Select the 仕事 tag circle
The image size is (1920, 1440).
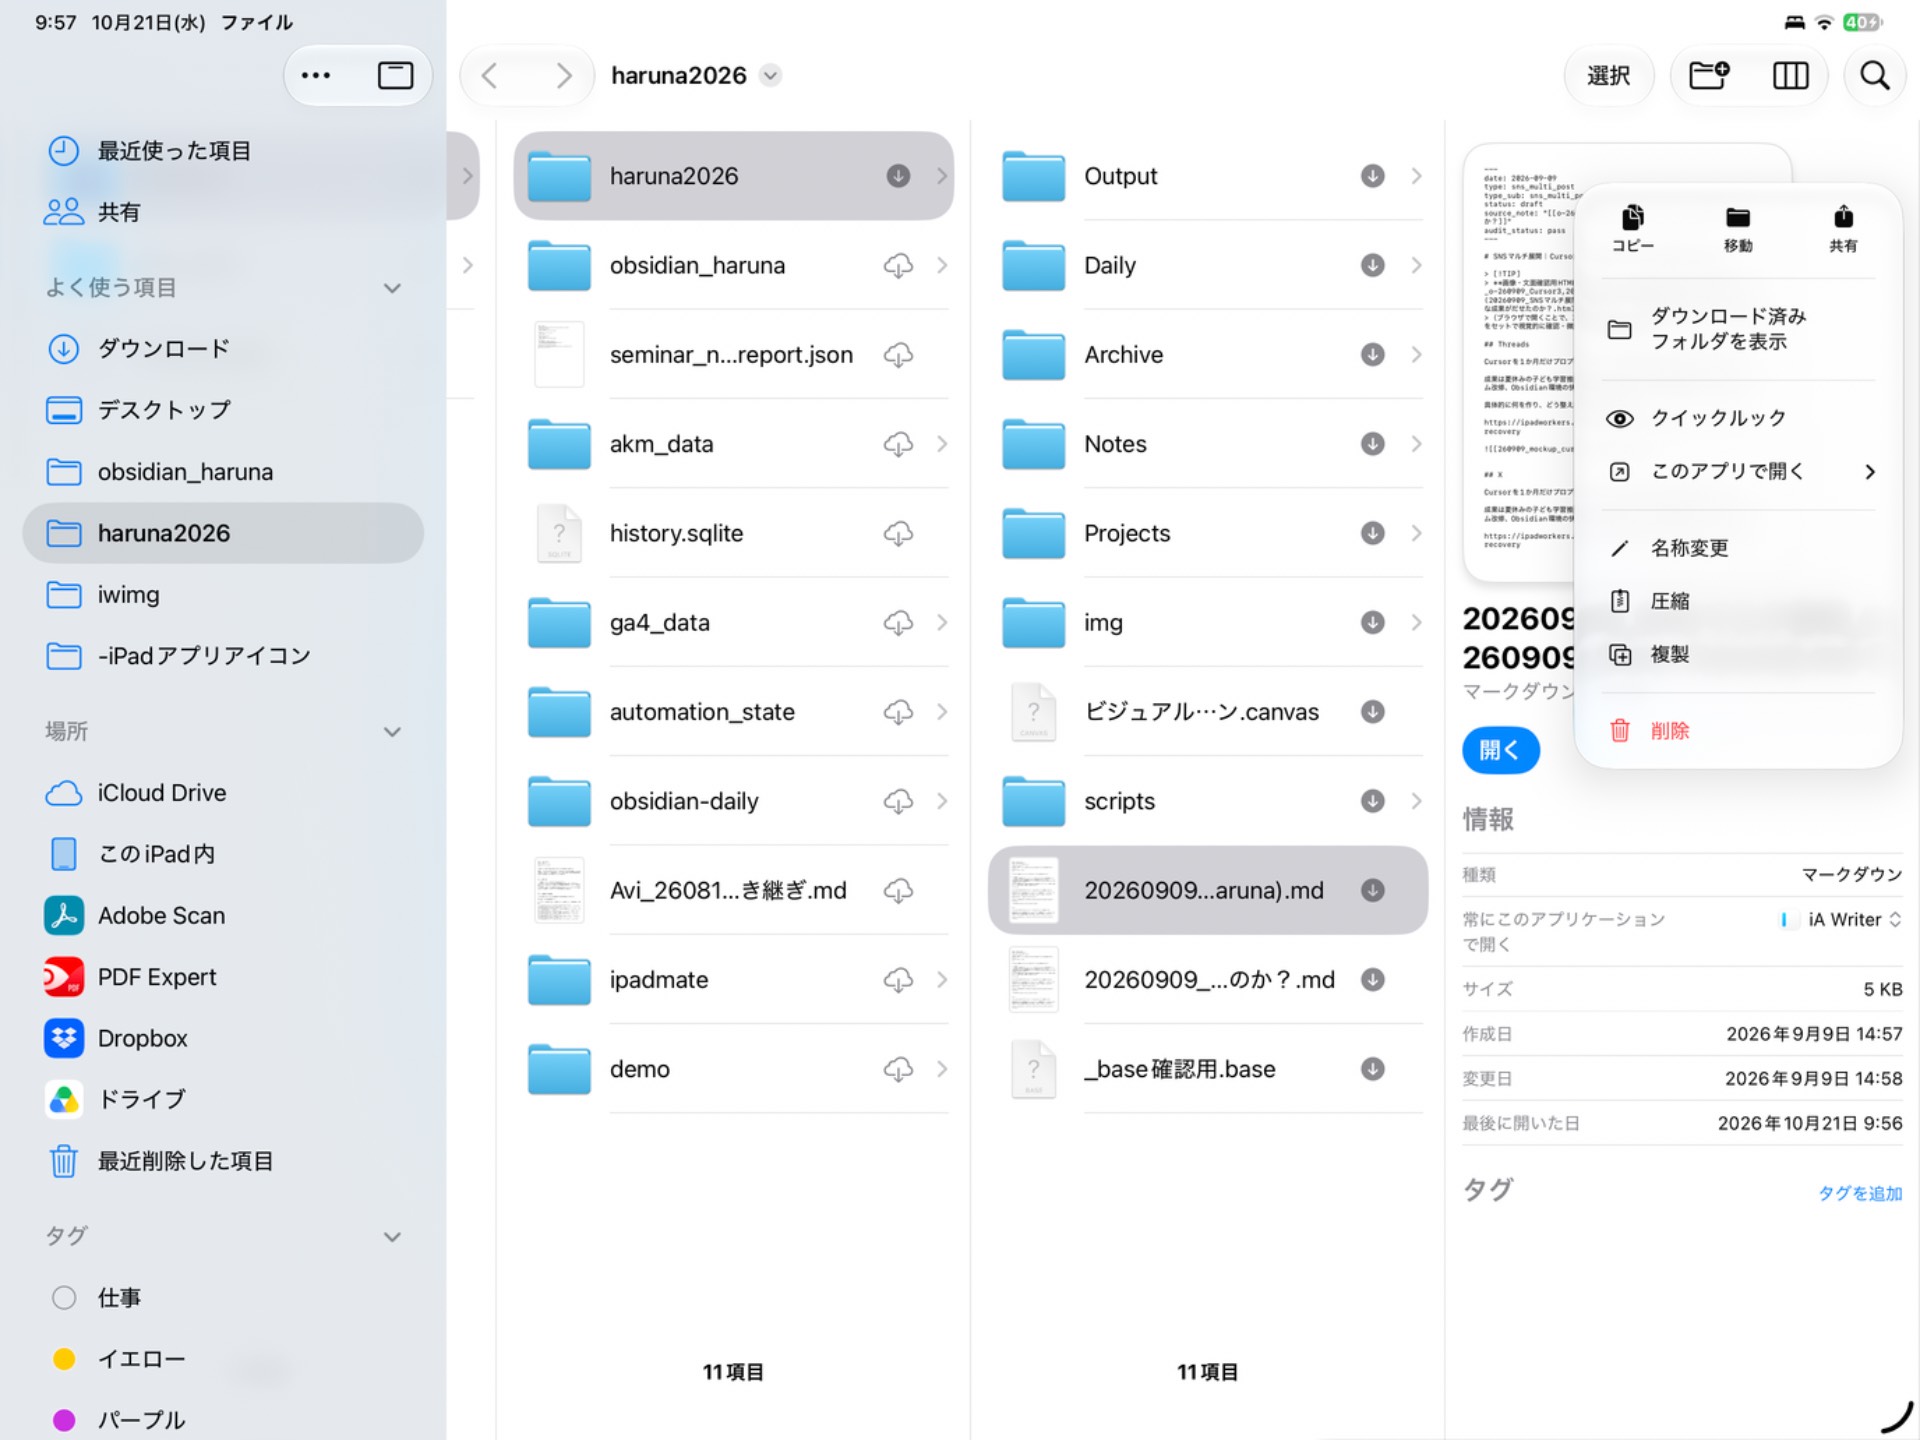click(64, 1298)
